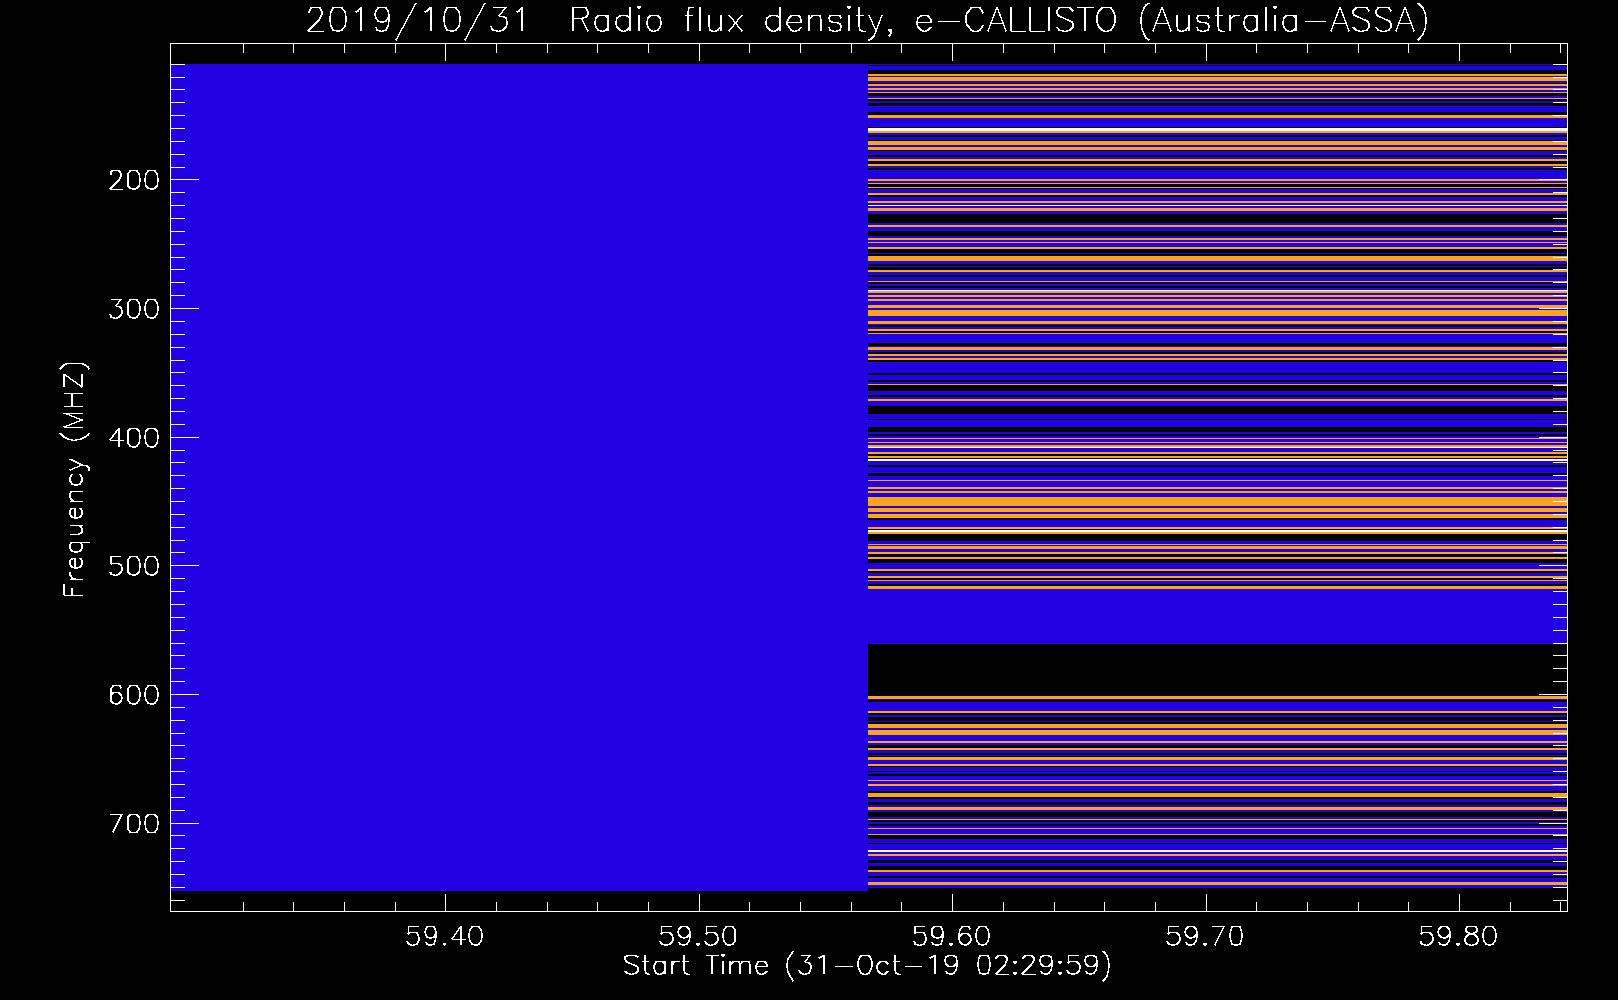Click the 600 frequency tick label
Viewport: 1618px width, 1000px height.
[134, 695]
